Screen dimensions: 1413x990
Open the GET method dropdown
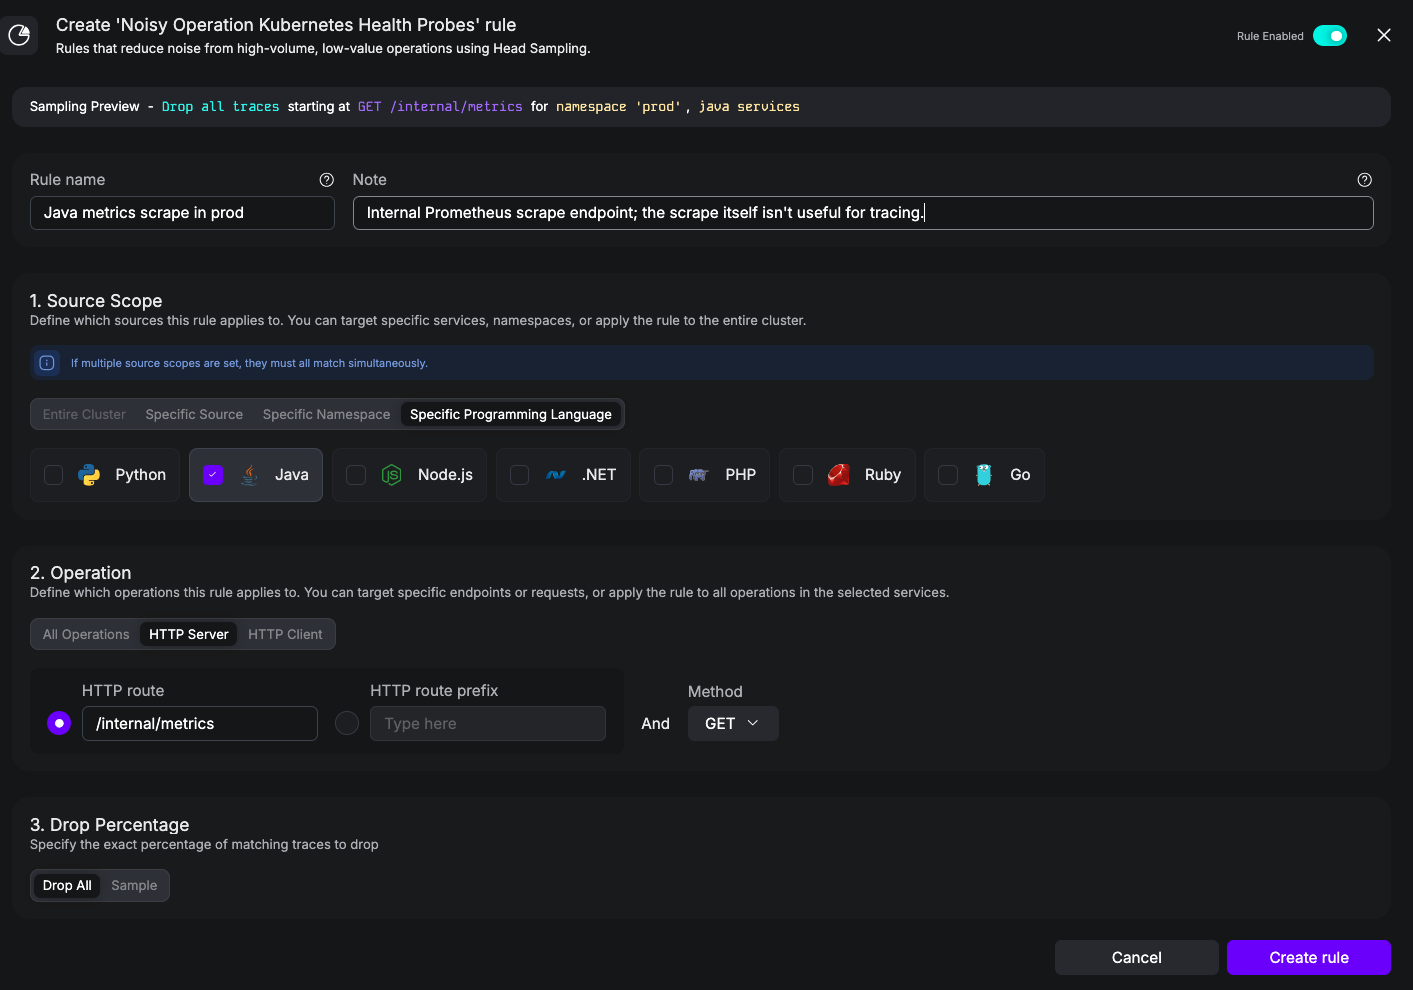coord(733,723)
